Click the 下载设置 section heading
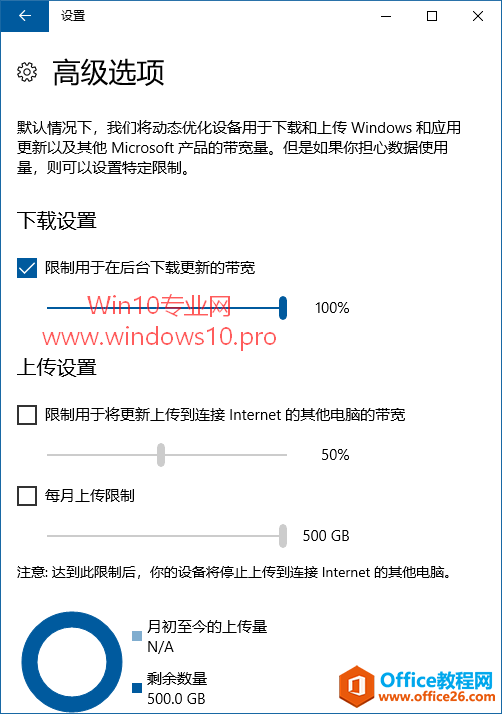The image size is (502, 714). [x=57, y=221]
